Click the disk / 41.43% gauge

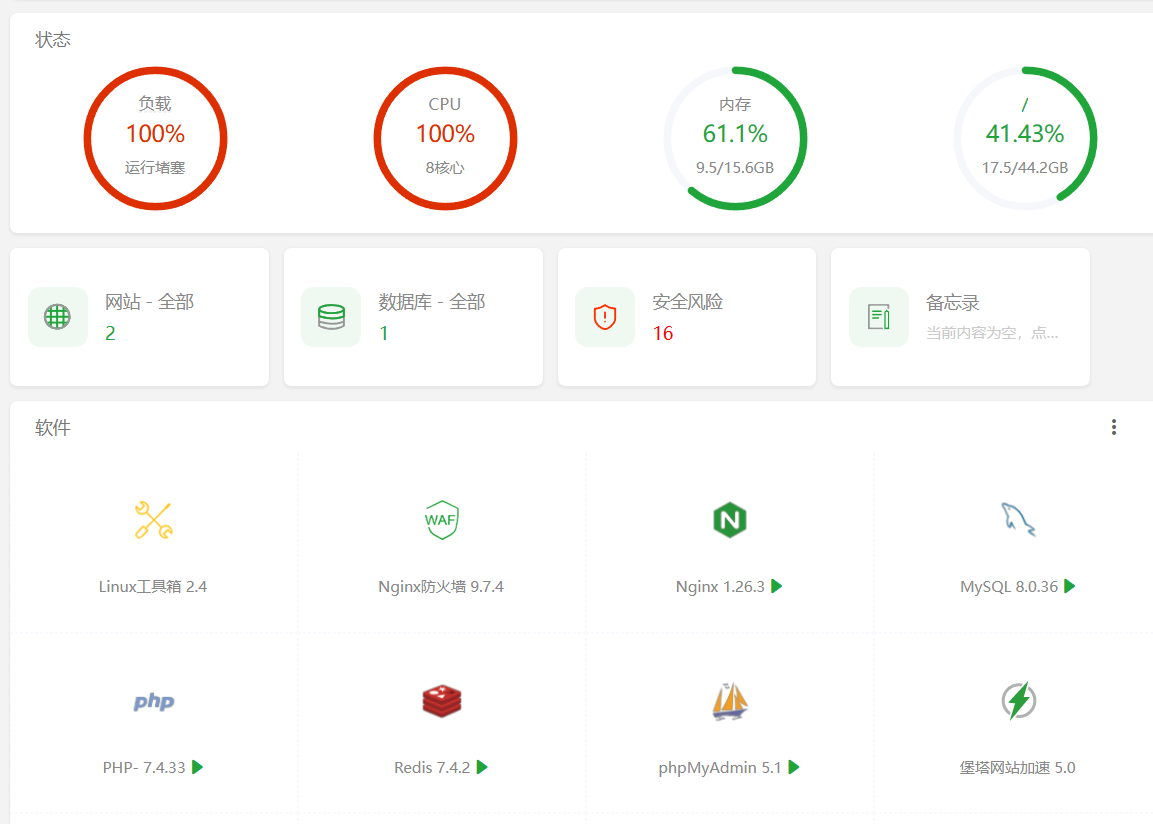coord(1025,138)
